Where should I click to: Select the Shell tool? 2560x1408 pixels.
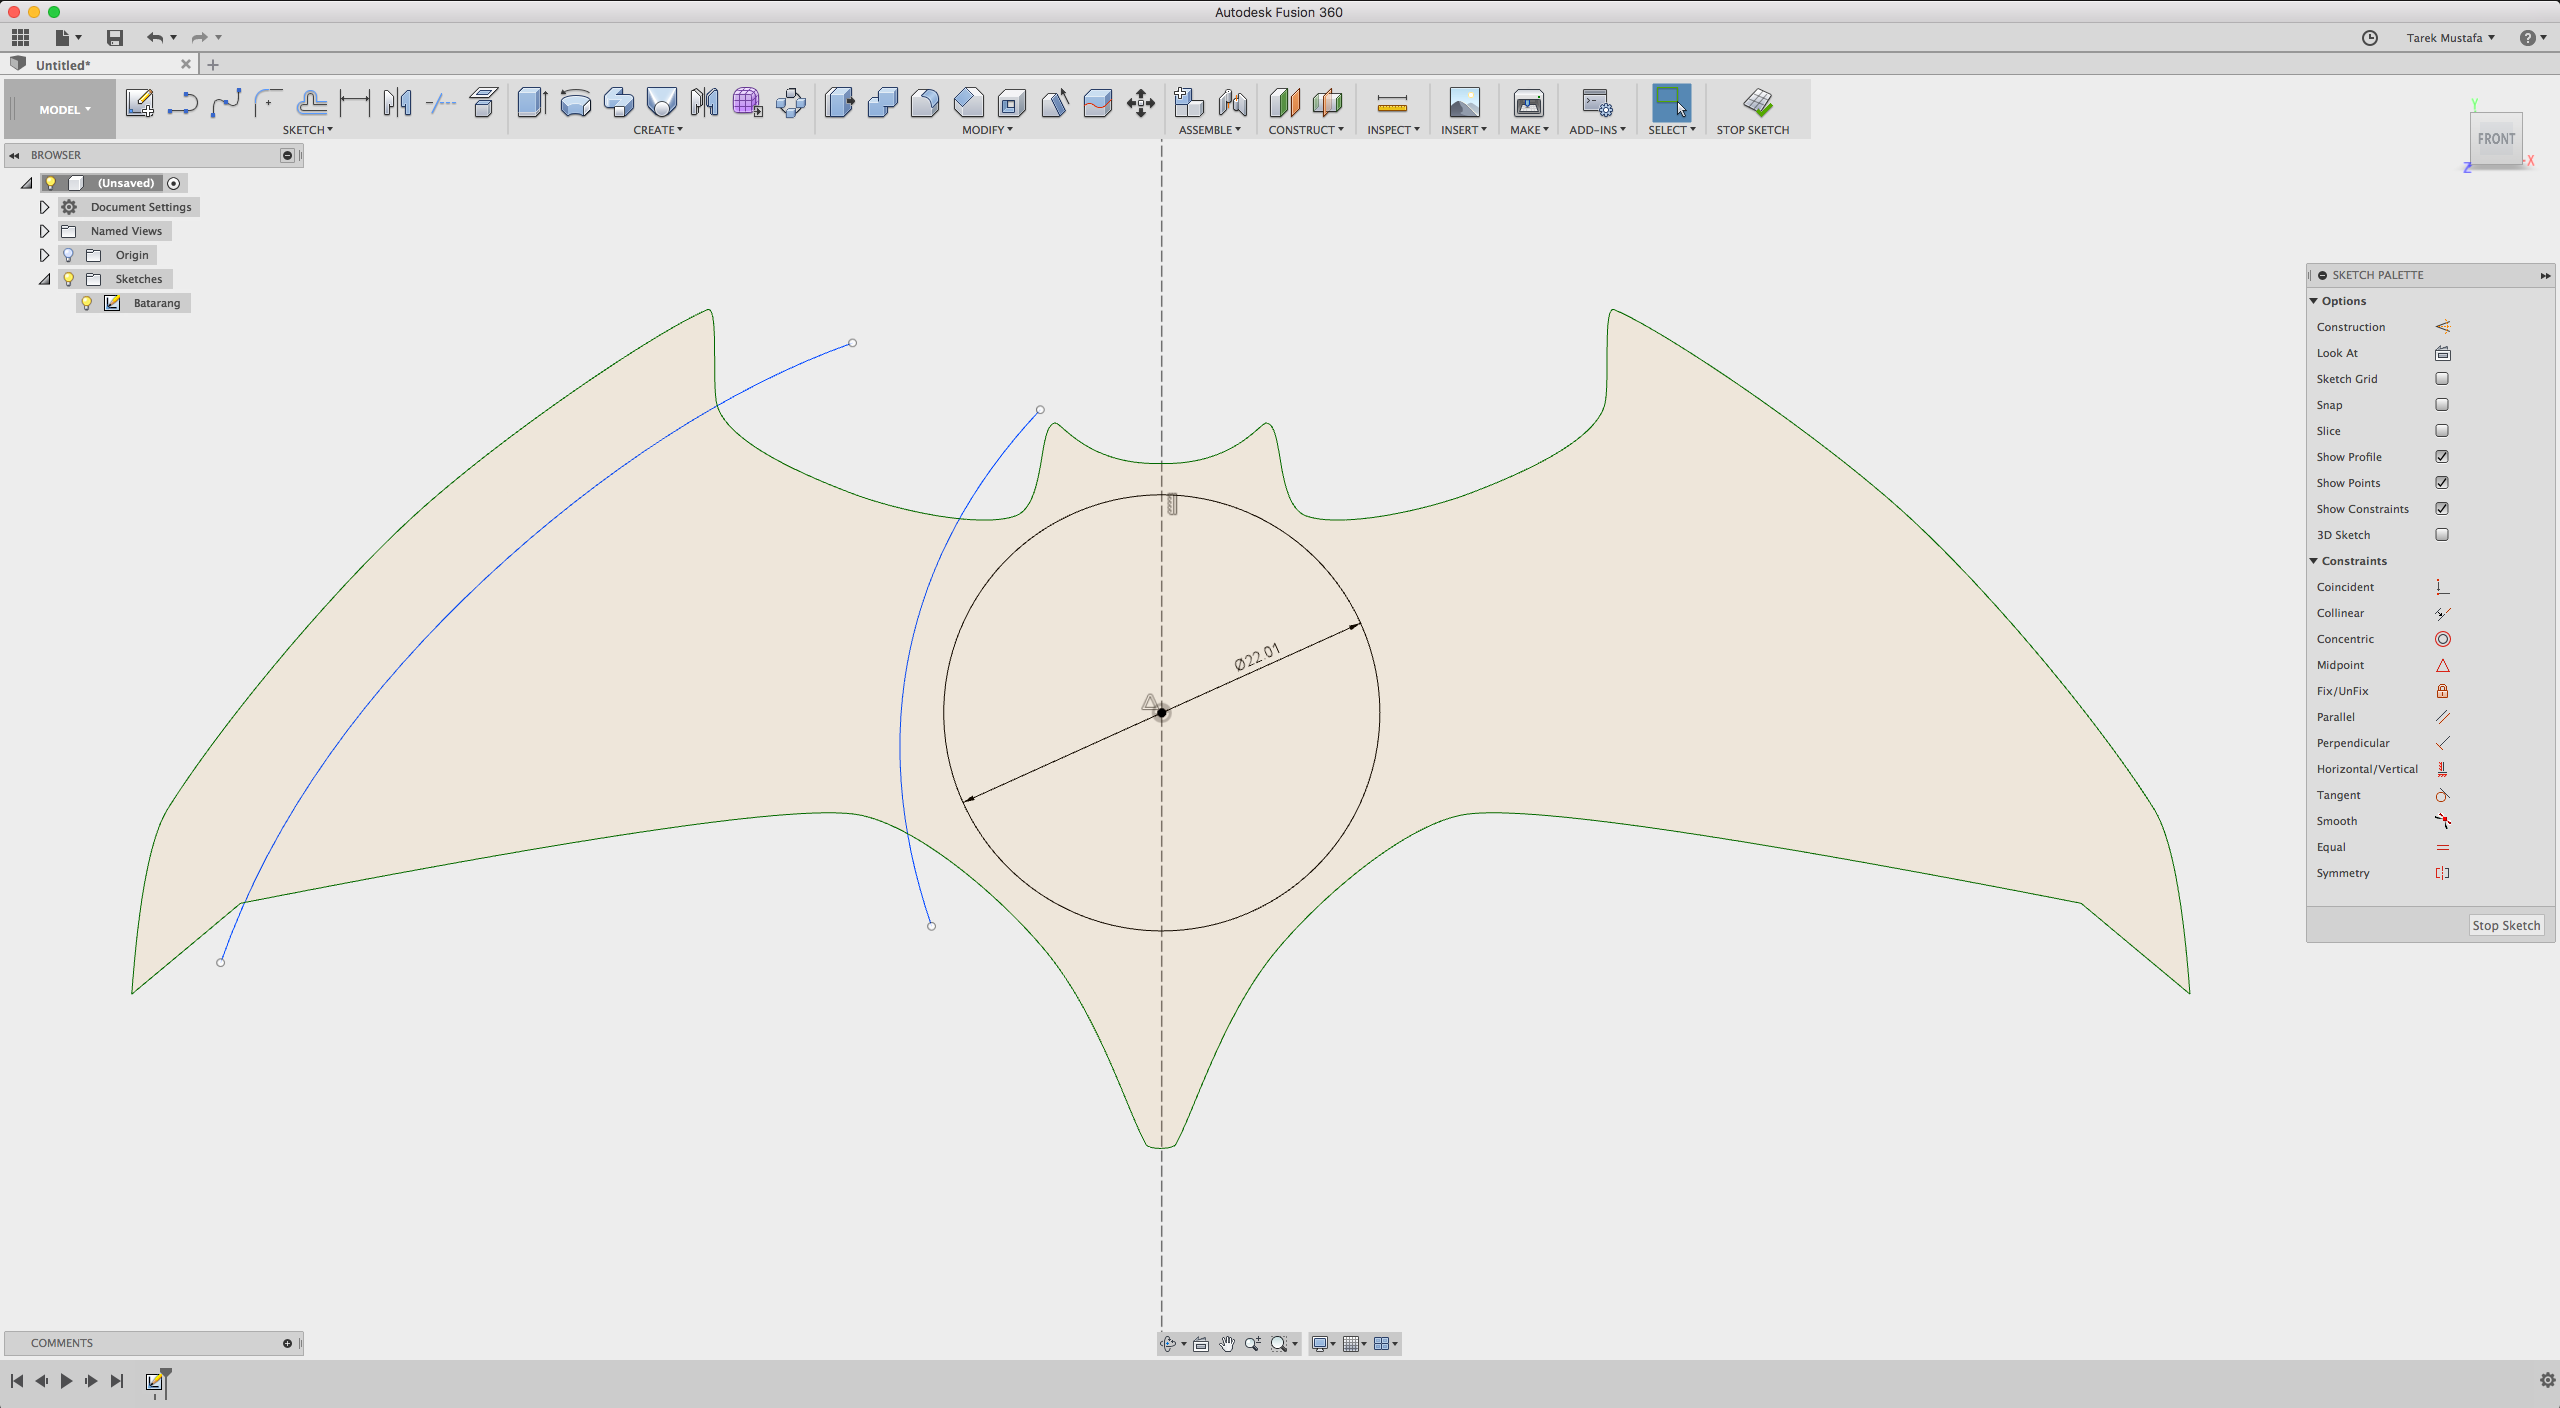coord(1011,103)
